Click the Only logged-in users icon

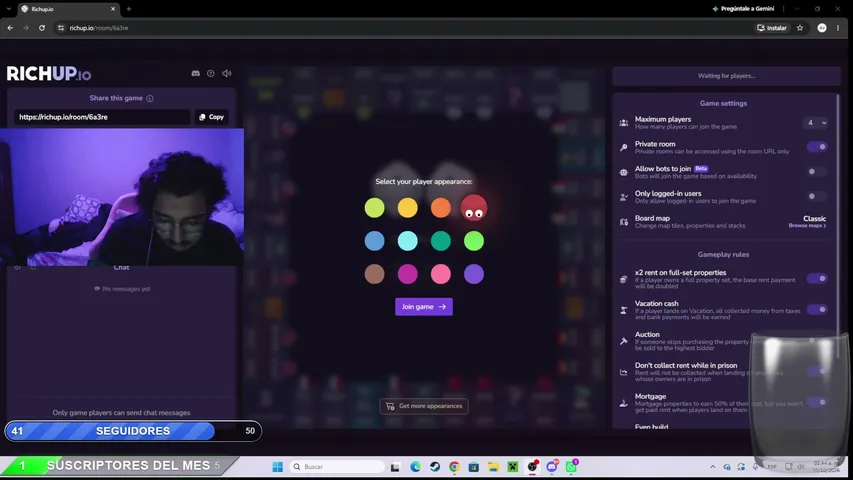pos(623,197)
